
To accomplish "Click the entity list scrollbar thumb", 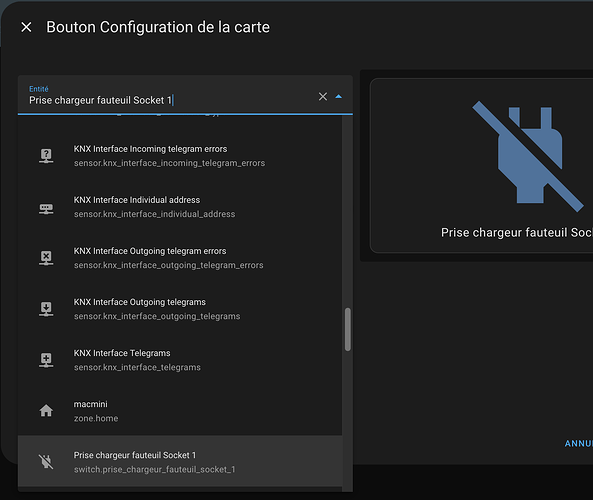I will pyautogui.click(x=348, y=329).
